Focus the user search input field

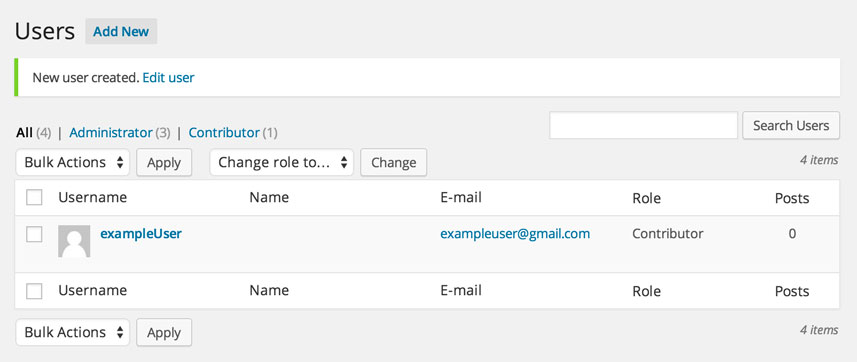[x=643, y=125]
